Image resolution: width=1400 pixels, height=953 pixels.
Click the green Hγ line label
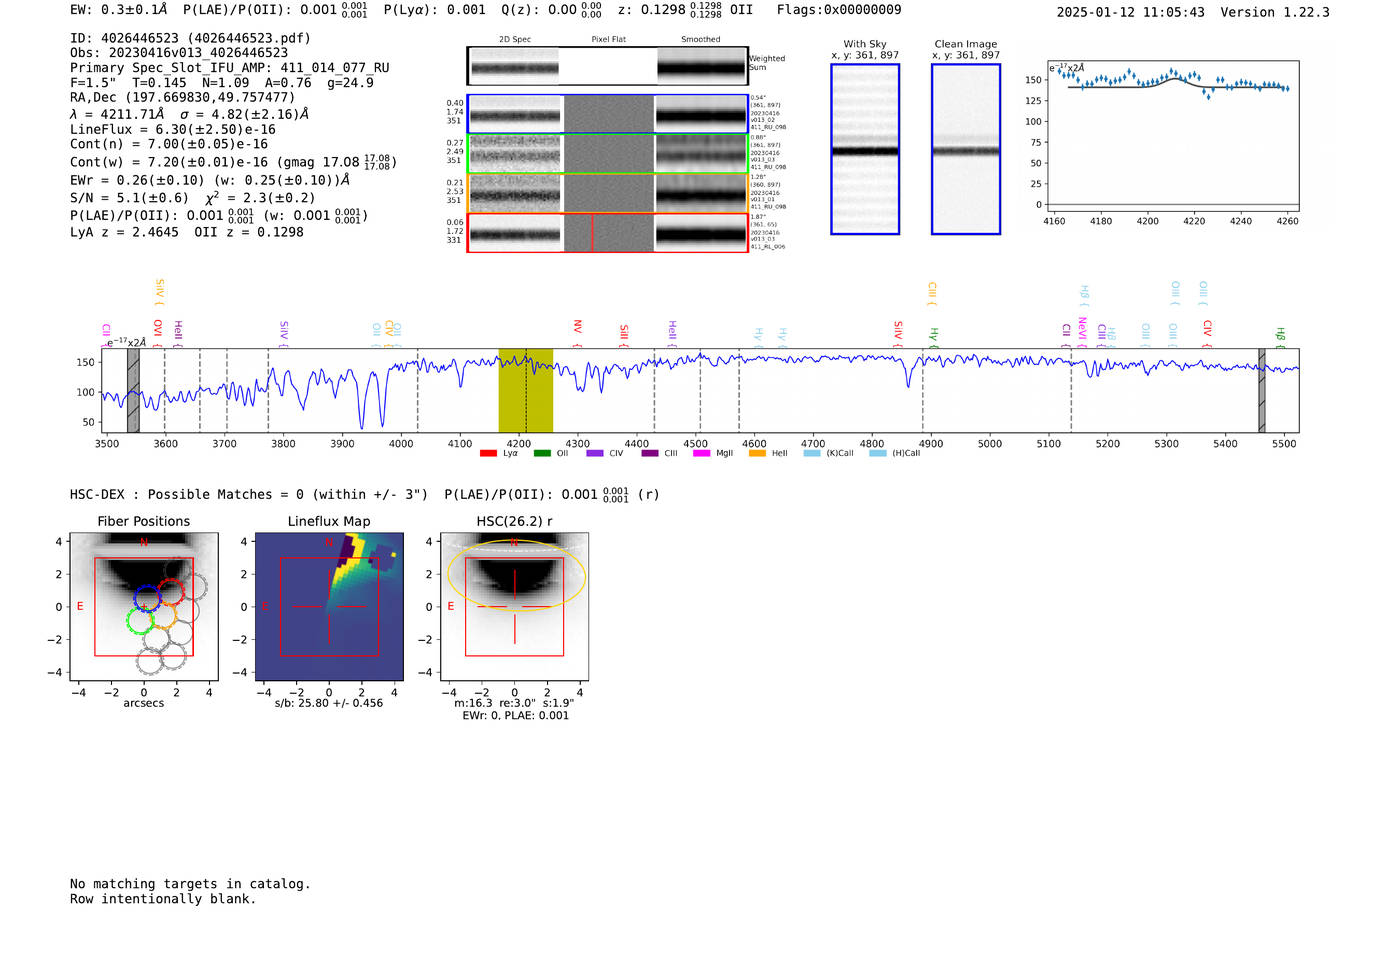coord(934,337)
